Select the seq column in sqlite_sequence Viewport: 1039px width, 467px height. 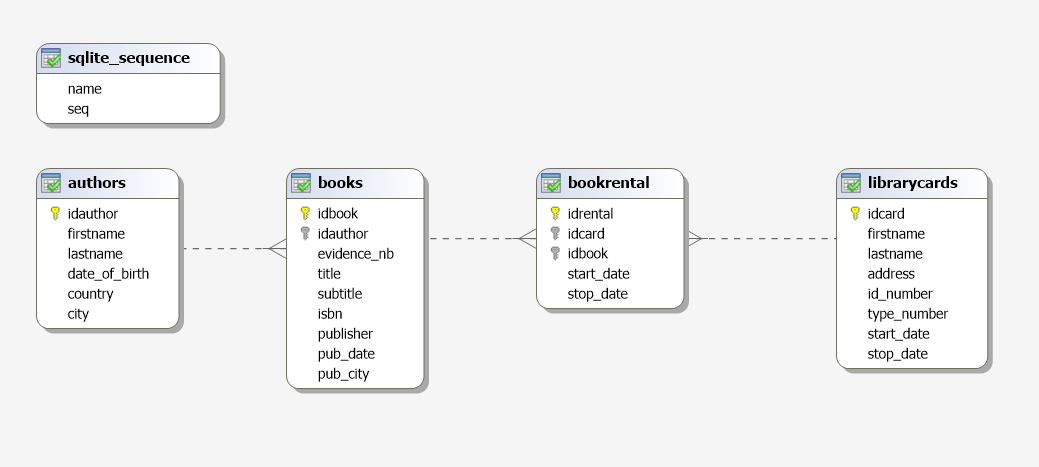pyautogui.click(x=78, y=108)
